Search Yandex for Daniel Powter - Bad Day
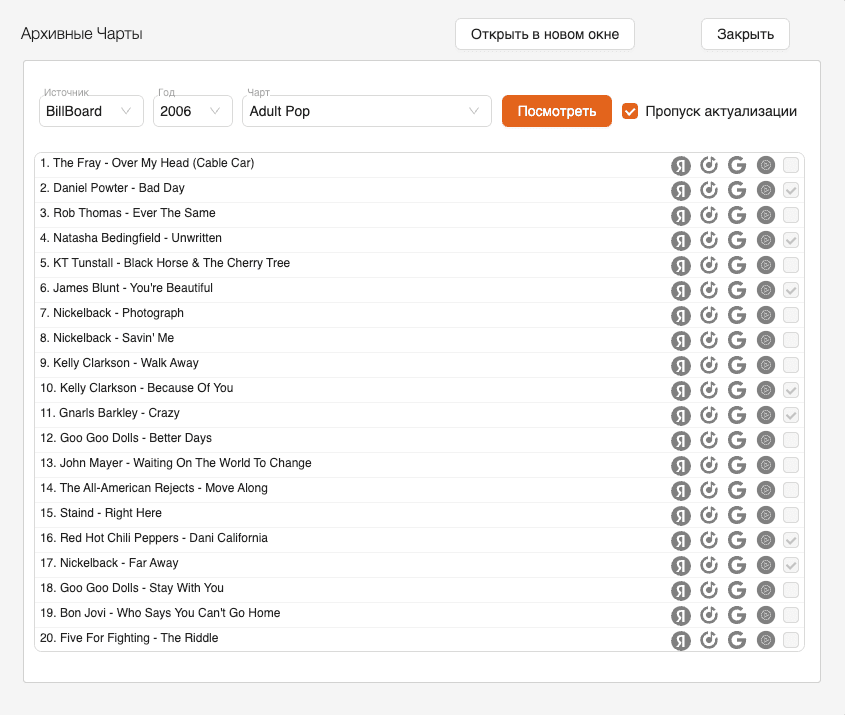The width and height of the screenshot is (845, 715). click(x=681, y=191)
